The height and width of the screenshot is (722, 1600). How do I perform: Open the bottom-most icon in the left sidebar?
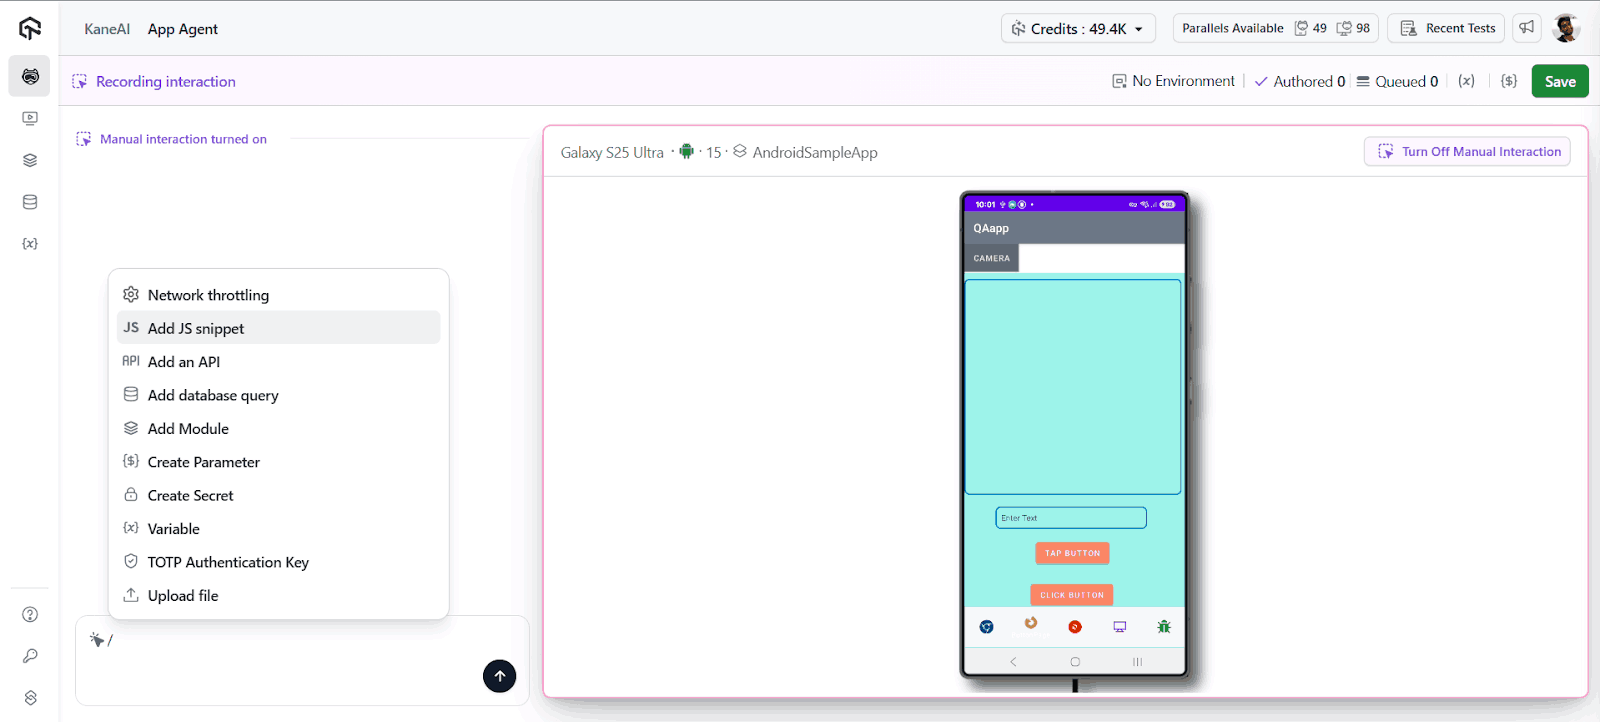click(x=30, y=698)
